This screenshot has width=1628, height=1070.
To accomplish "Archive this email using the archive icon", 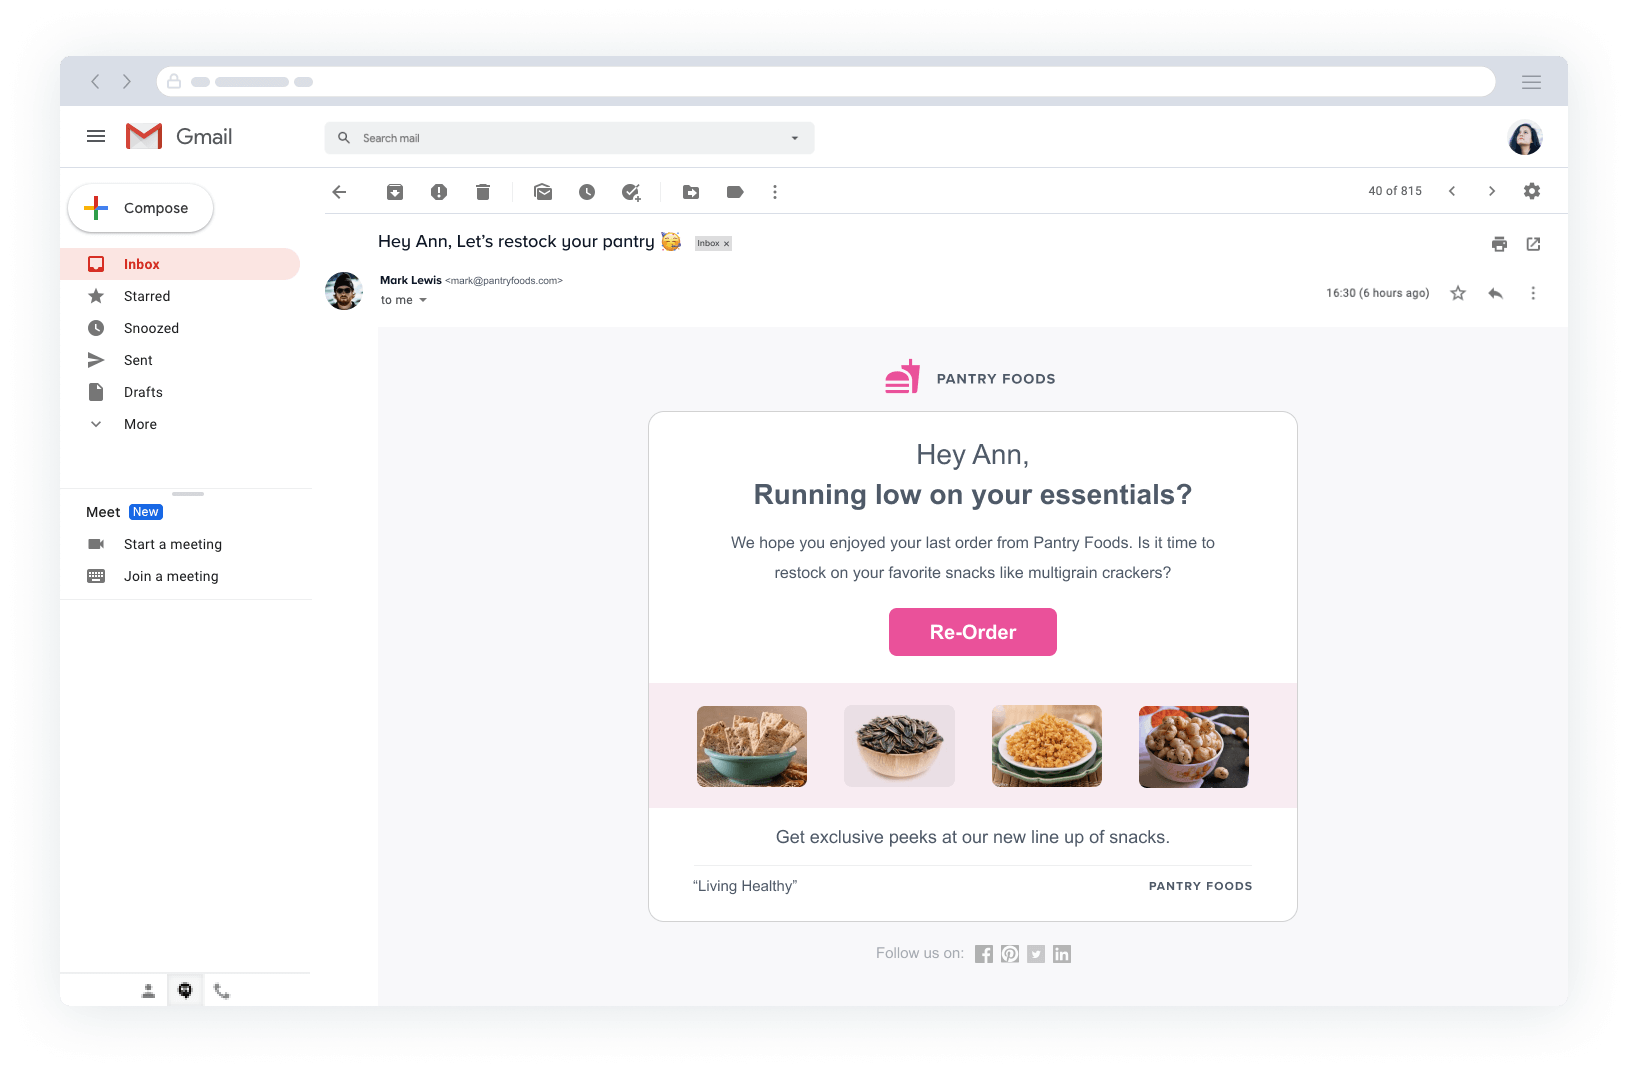I will click(x=395, y=192).
